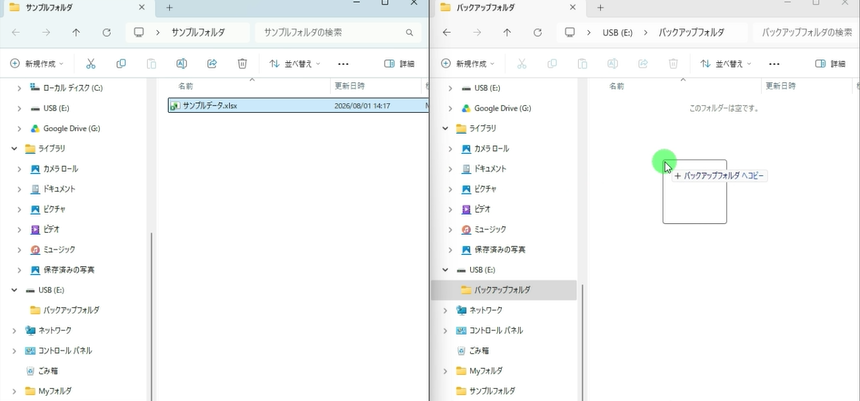
Task: Select サンプルフォルダ in right window tree
Action: coord(493,392)
